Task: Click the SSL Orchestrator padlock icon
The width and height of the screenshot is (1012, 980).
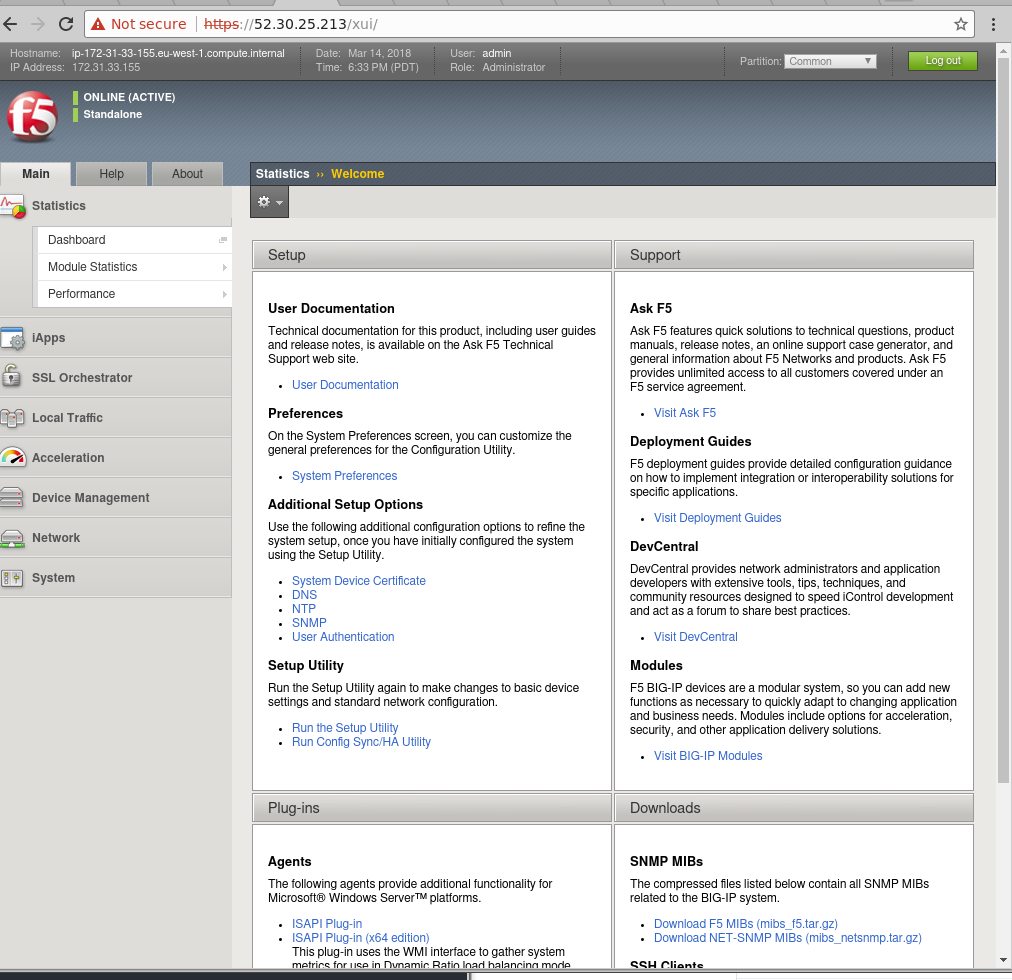Action: point(12,377)
